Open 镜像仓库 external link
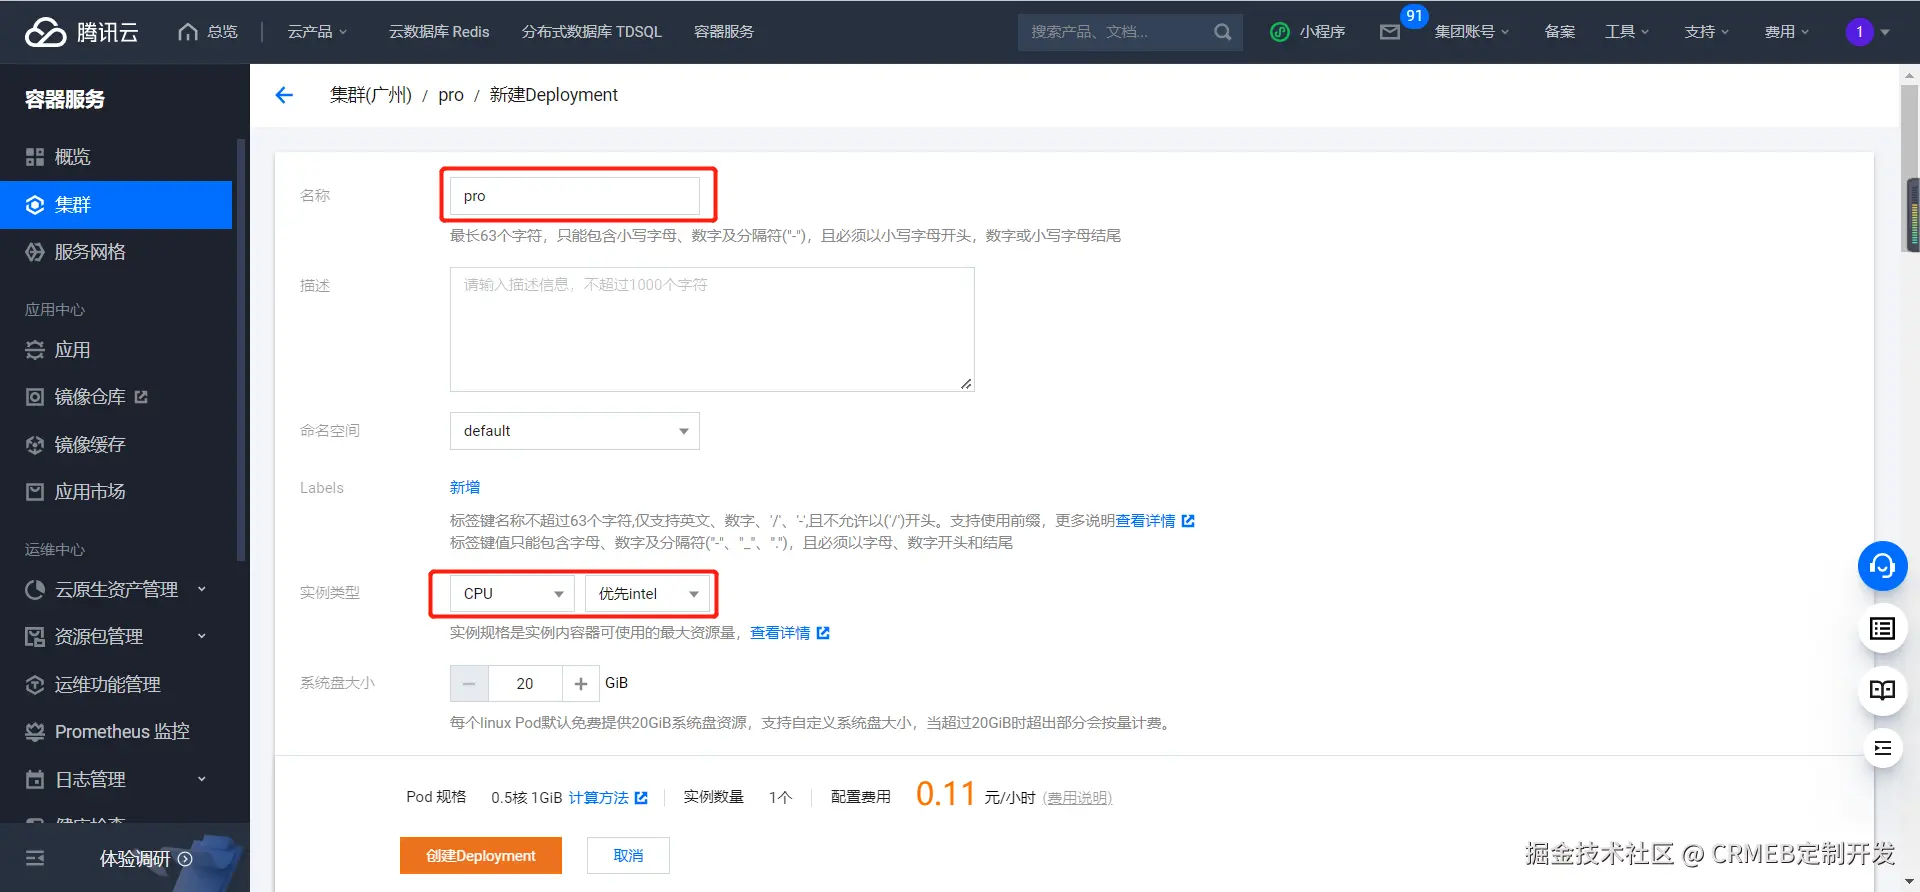1920x892 pixels. point(116,397)
